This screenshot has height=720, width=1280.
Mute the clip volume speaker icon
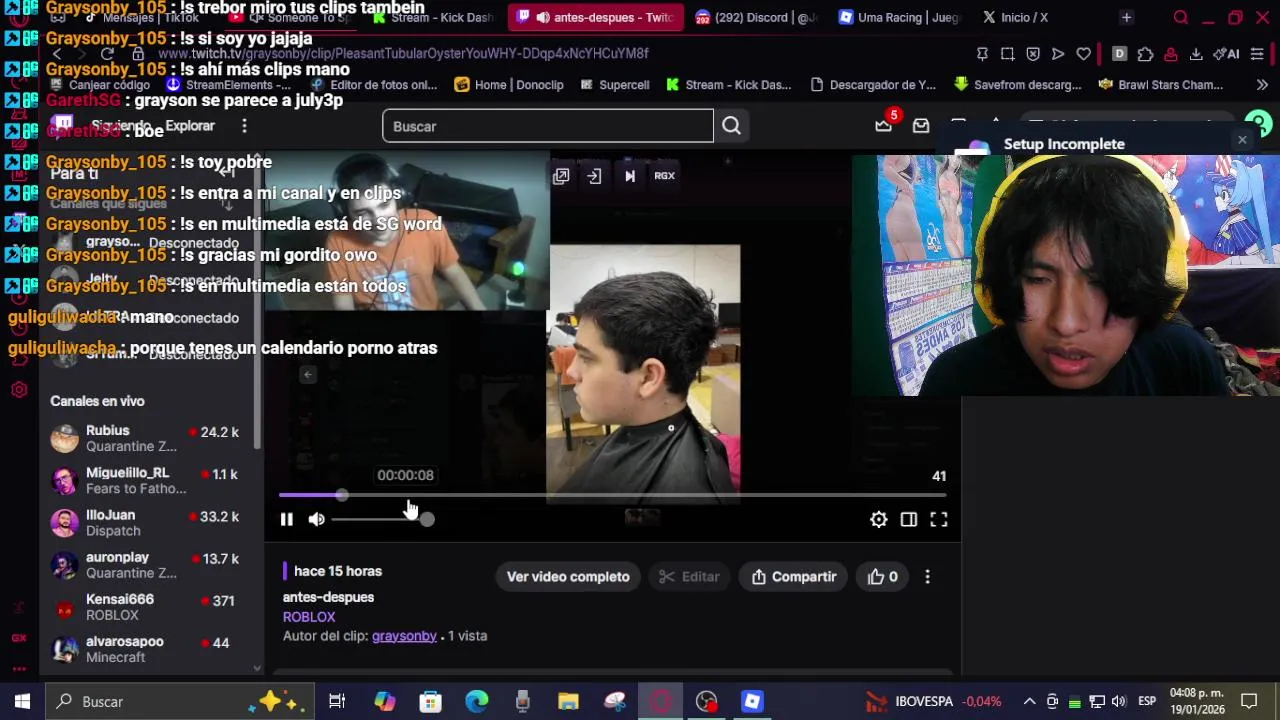tap(316, 519)
